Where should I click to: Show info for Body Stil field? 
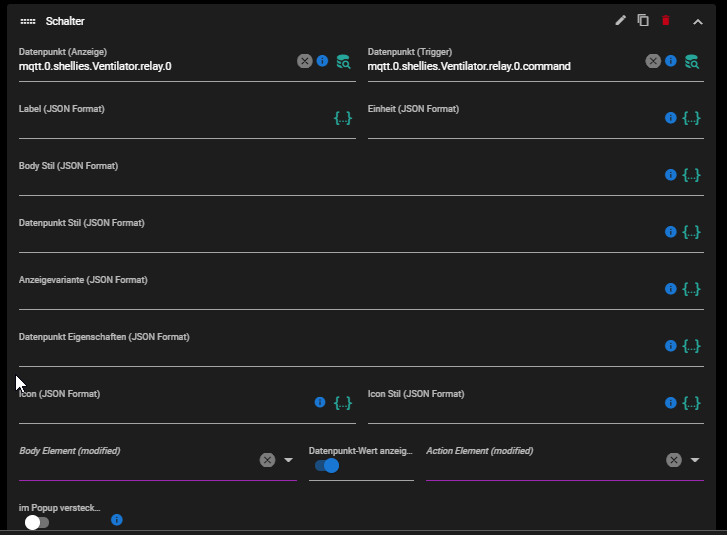[x=670, y=175]
